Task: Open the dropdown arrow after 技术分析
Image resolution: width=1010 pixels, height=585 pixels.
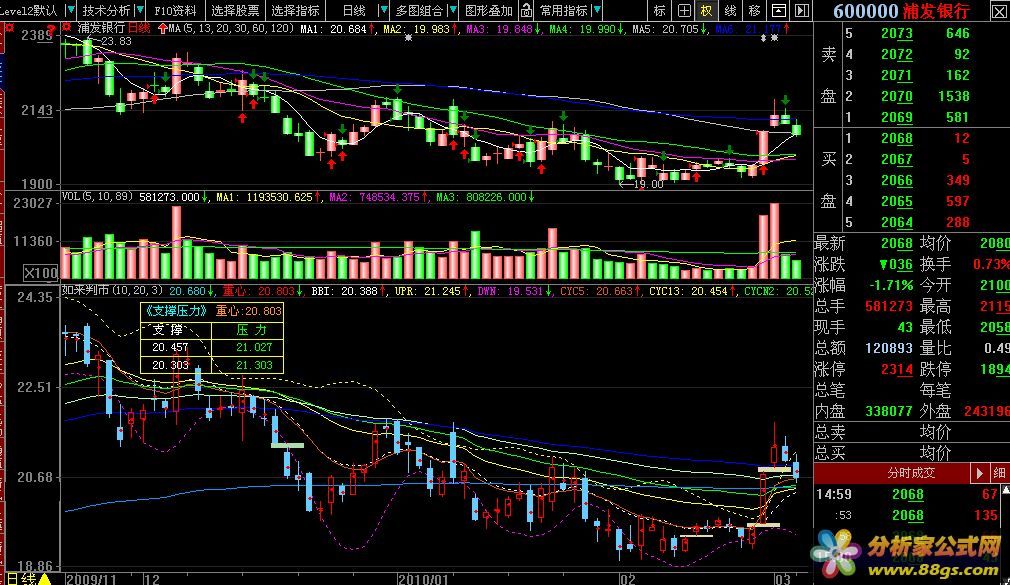Action: [x=139, y=10]
